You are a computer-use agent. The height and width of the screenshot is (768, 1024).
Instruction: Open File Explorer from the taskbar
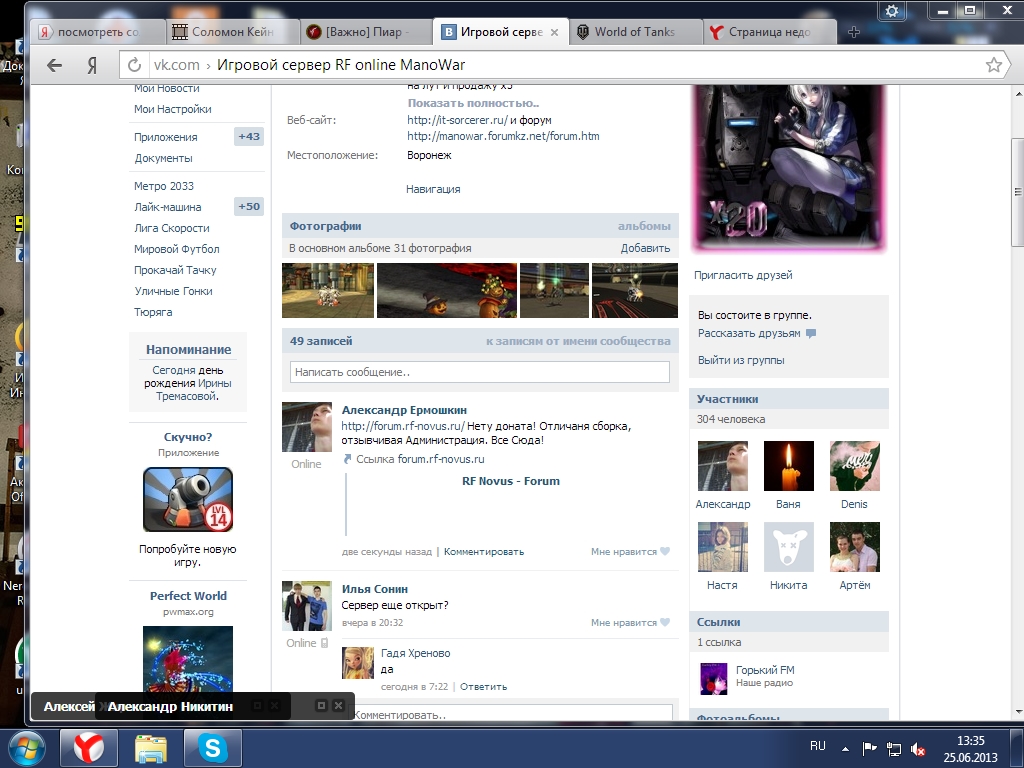pyautogui.click(x=151, y=748)
